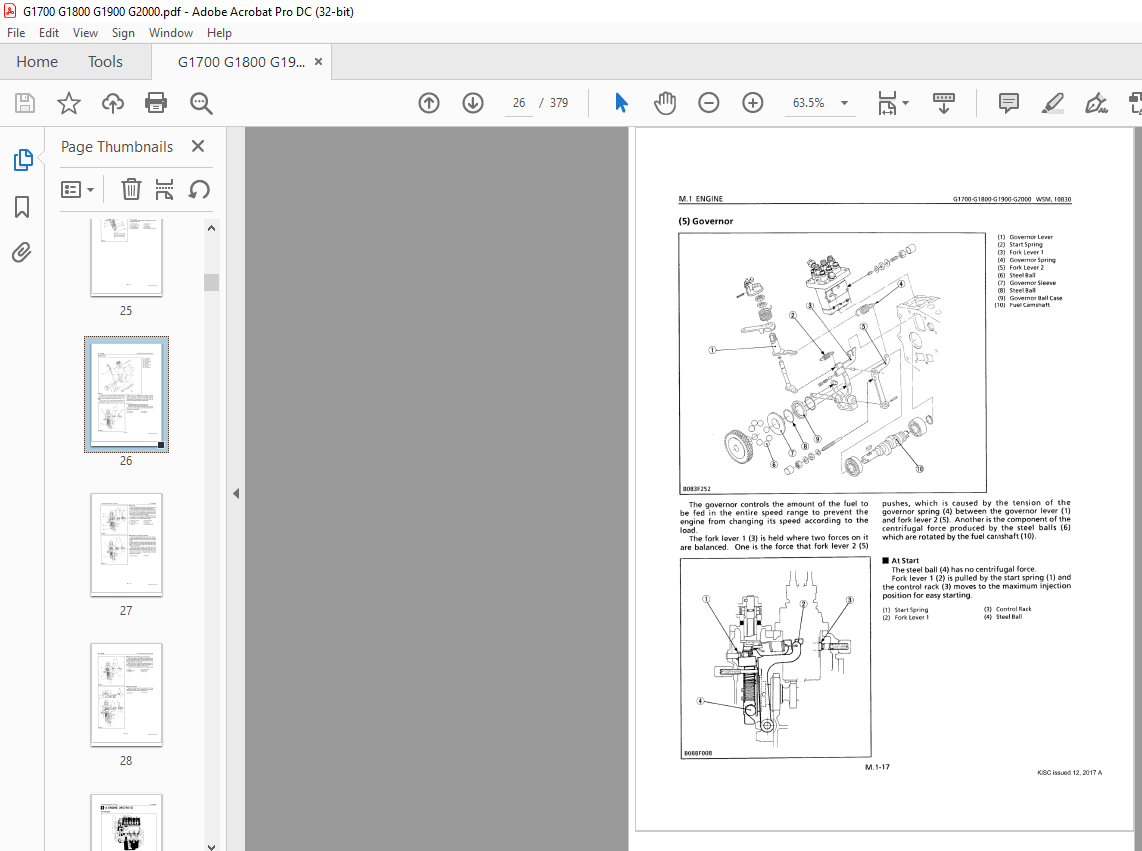The image size is (1142, 851).
Task: Open Find text magnifier icon
Action: pos(201,103)
